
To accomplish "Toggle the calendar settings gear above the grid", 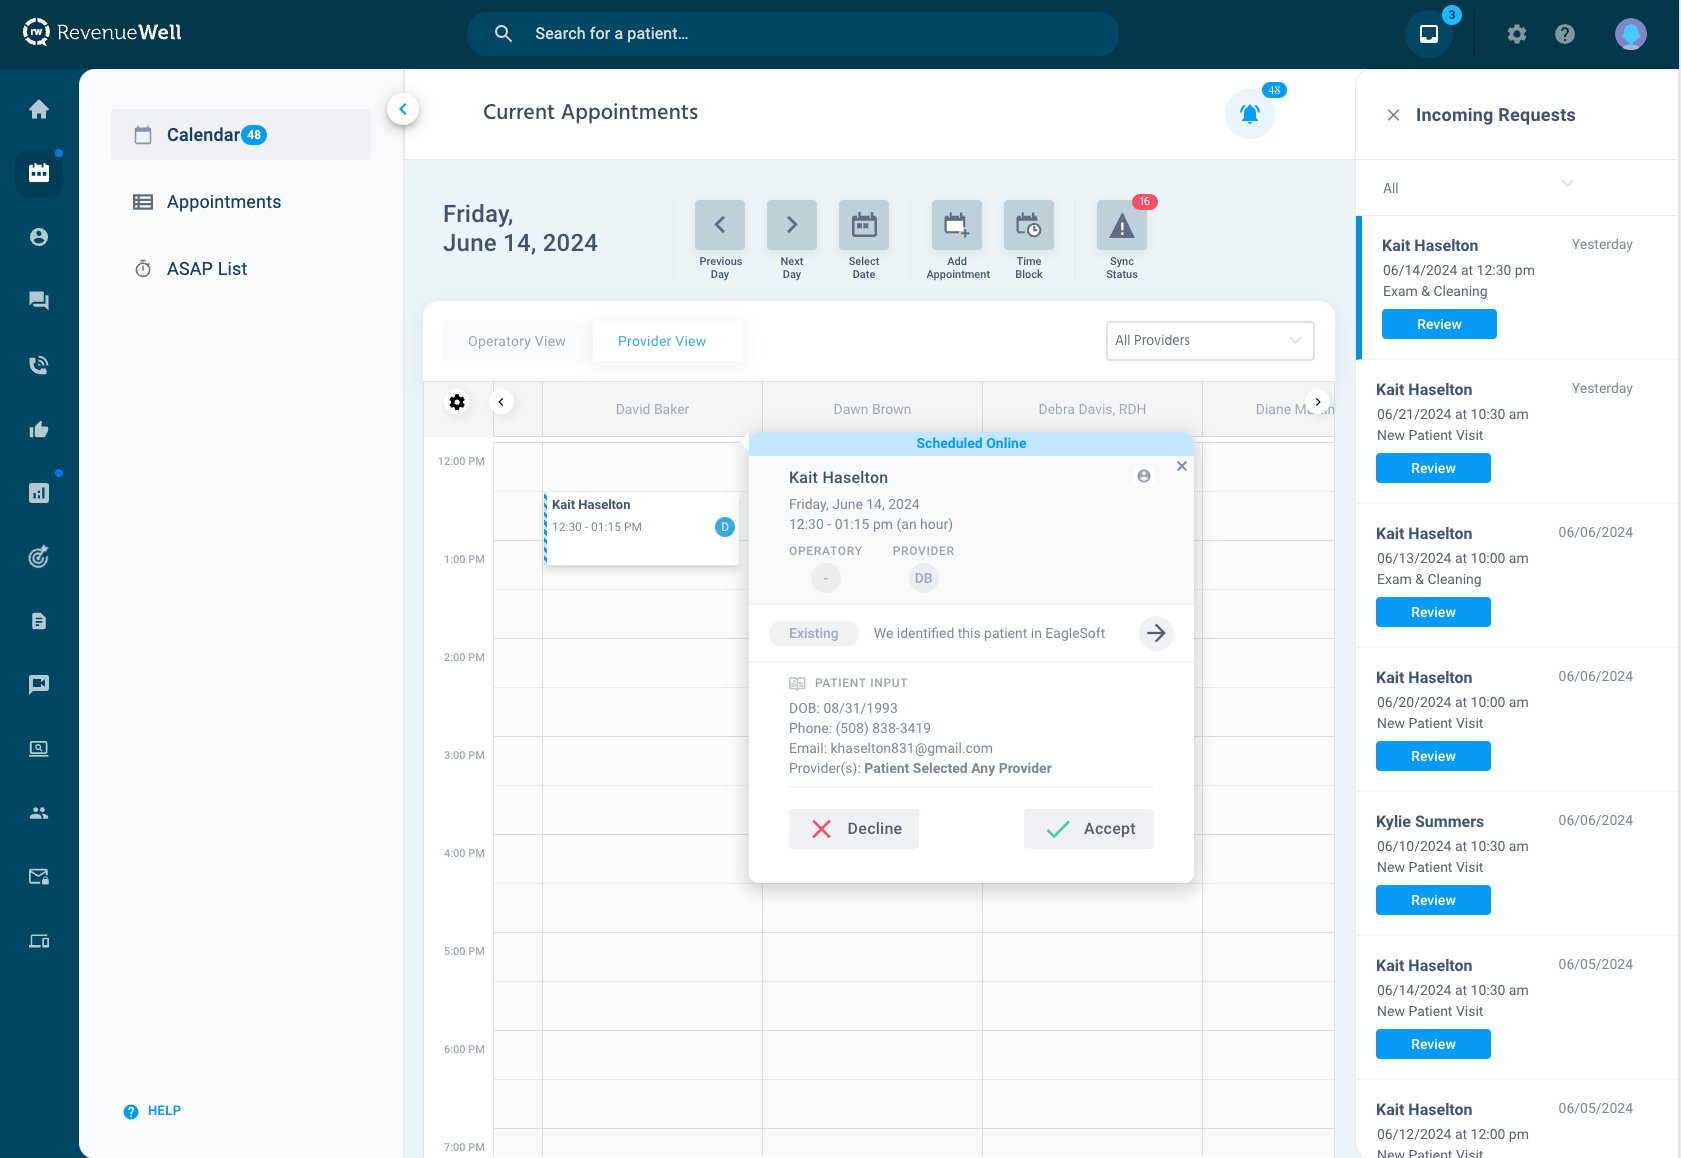I will coord(457,402).
